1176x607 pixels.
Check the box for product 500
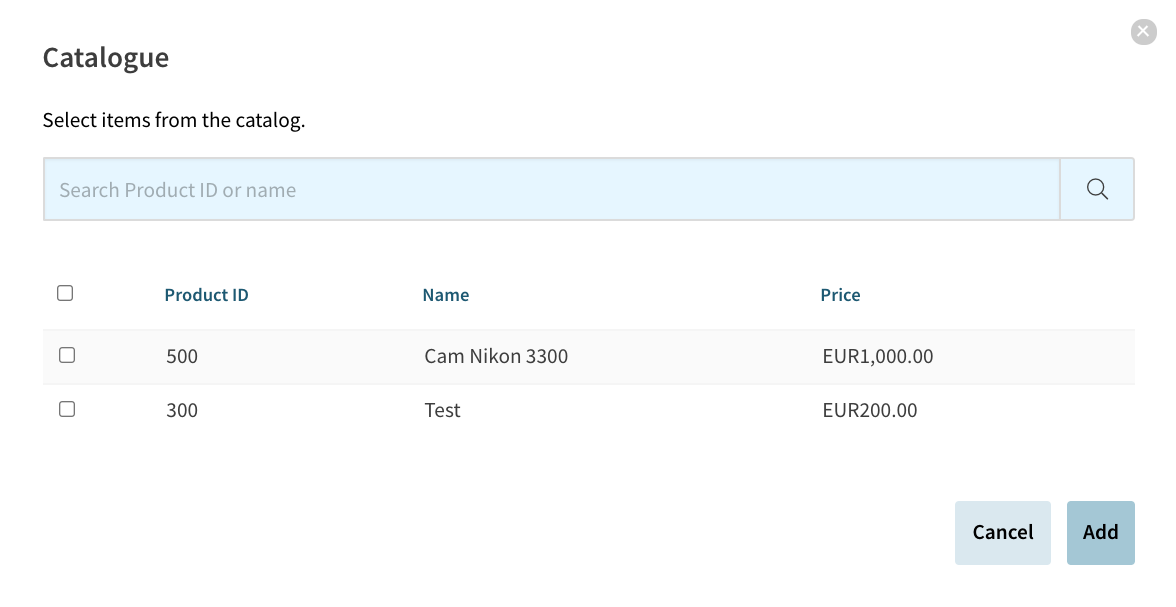(67, 355)
